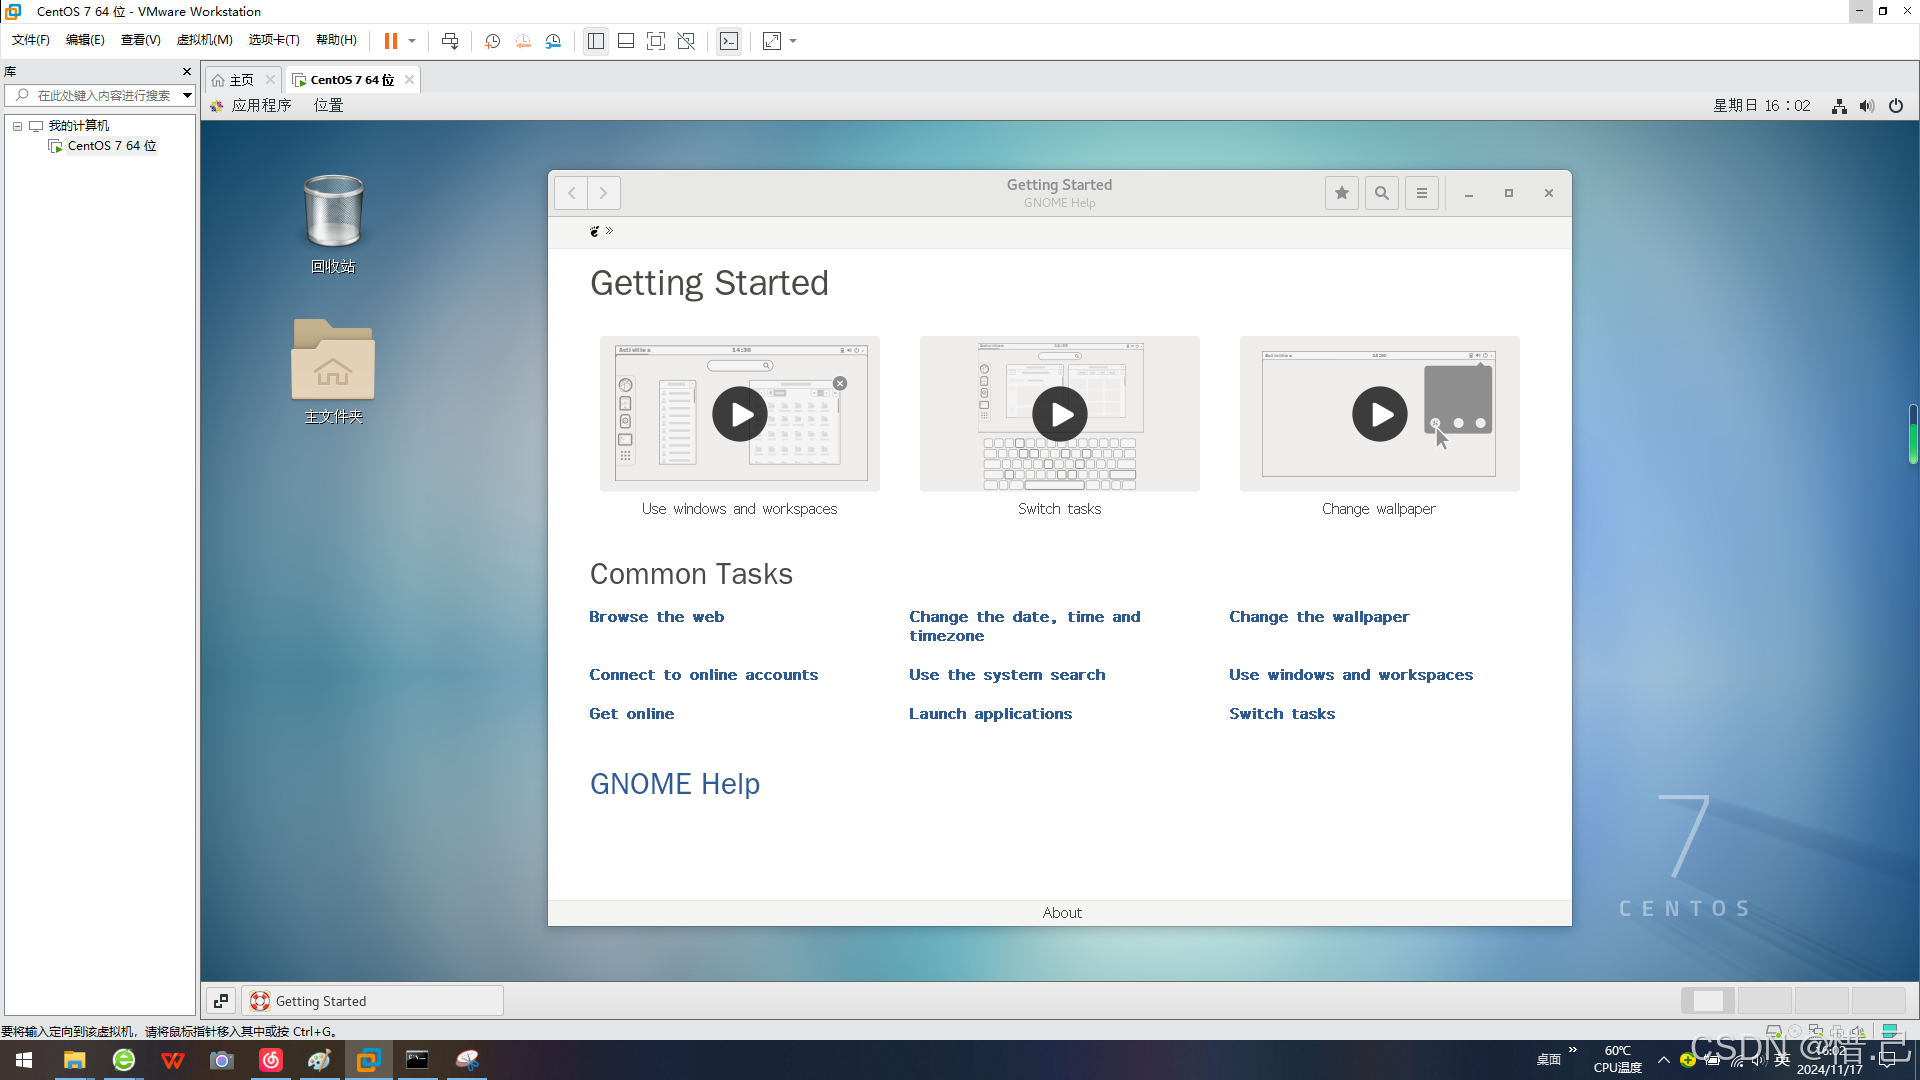
Task: Click the 星期日 16:02 clock in top bar
Action: 1761,106
